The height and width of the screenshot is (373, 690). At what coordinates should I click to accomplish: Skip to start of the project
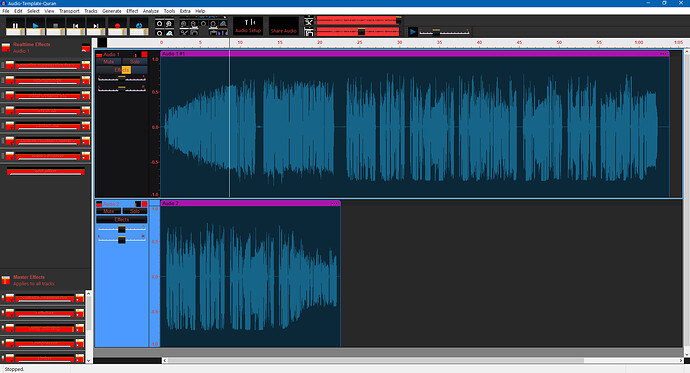tap(76, 26)
